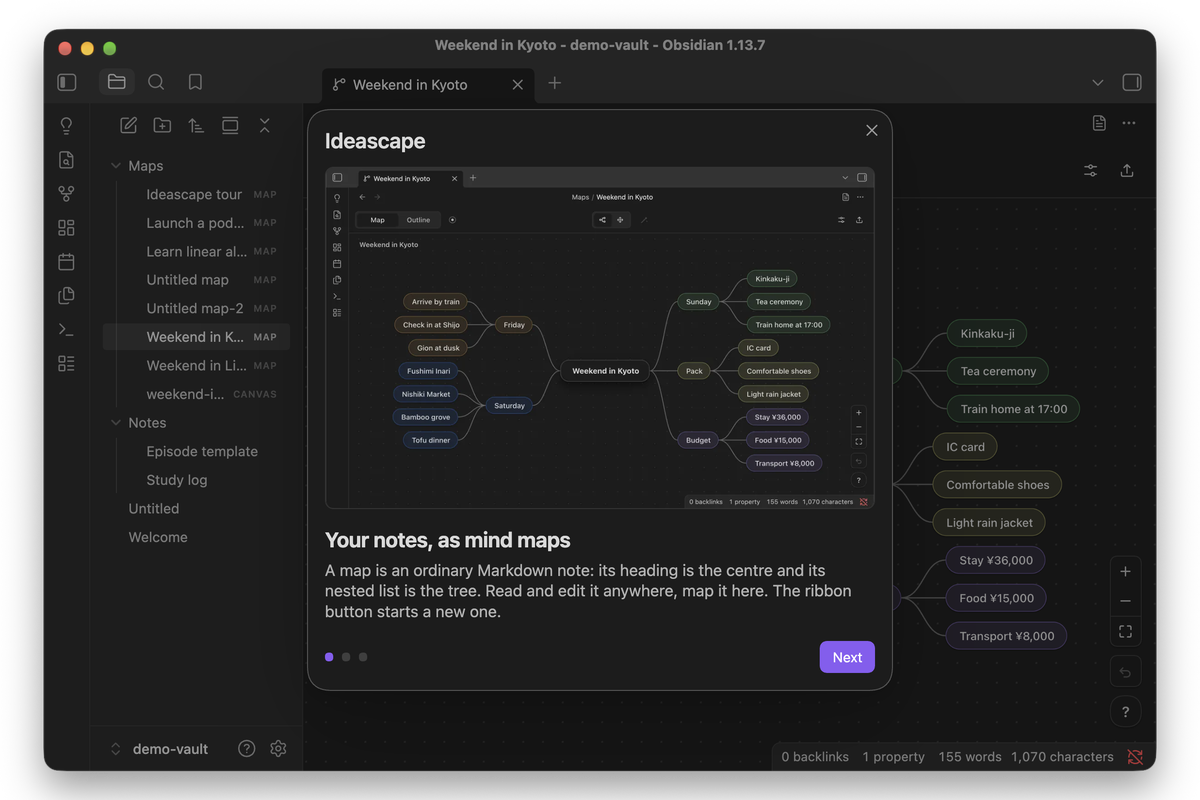Create a new note icon
Screen dimensions: 1200x800
[x=128, y=125]
